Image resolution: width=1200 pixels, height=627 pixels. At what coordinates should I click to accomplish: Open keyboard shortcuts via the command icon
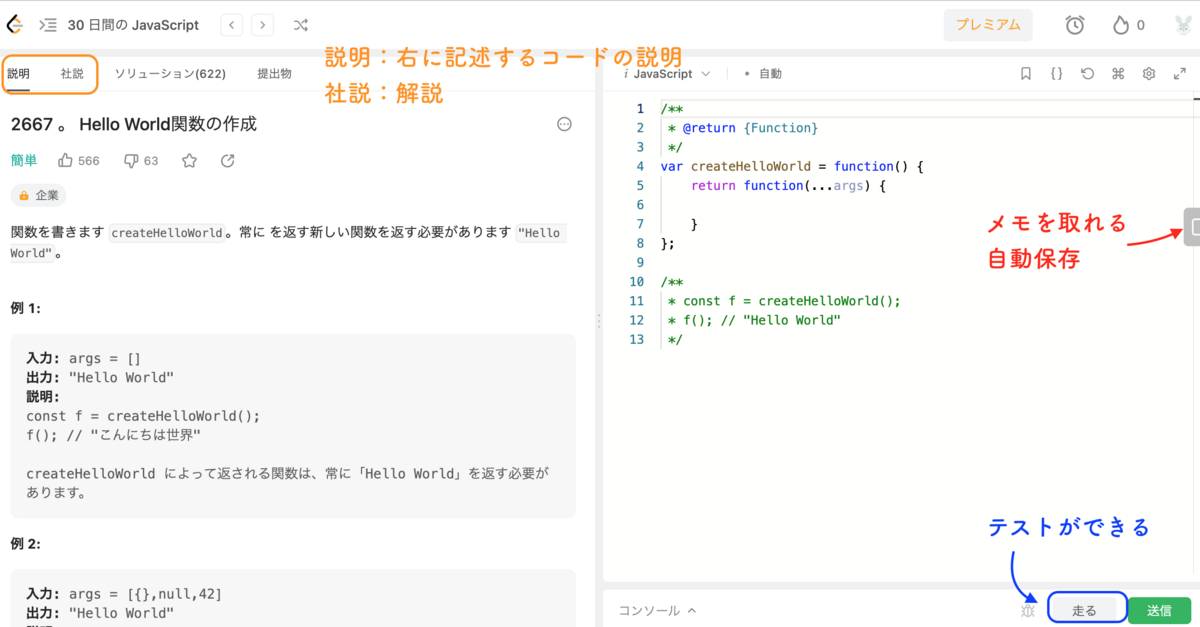pos(1118,73)
